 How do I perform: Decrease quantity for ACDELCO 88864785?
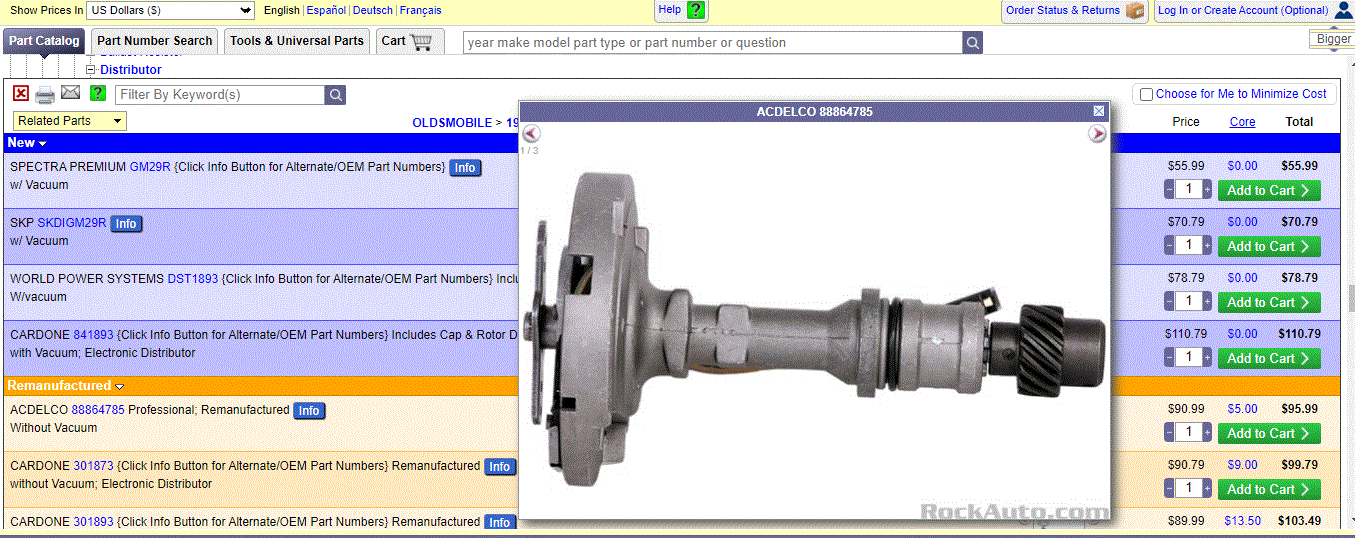pos(1170,432)
